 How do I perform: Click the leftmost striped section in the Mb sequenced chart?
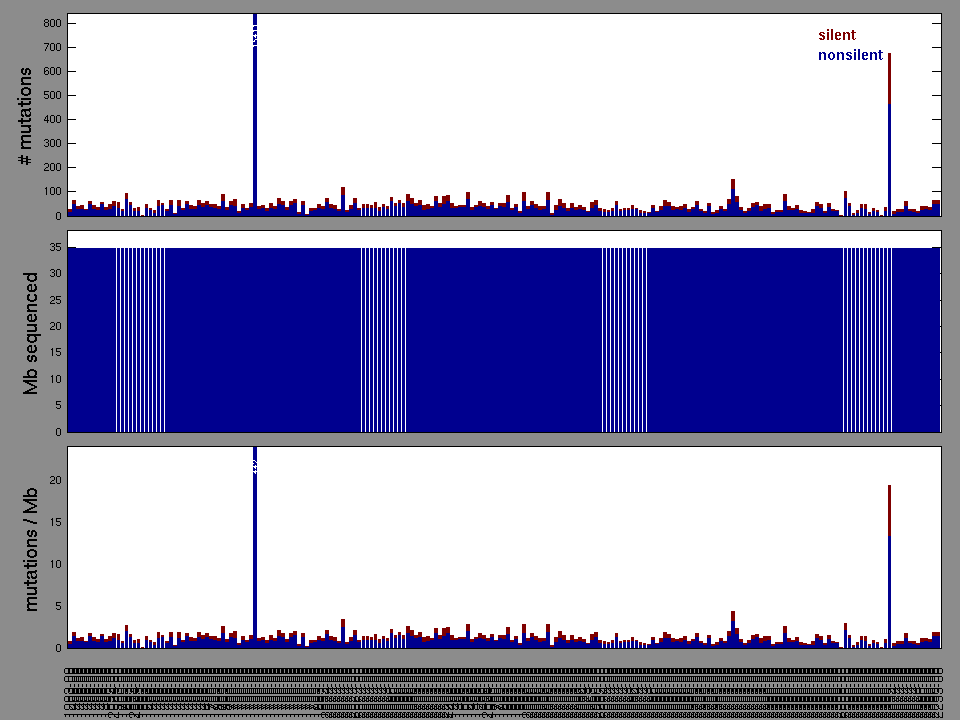(x=140, y=340)
